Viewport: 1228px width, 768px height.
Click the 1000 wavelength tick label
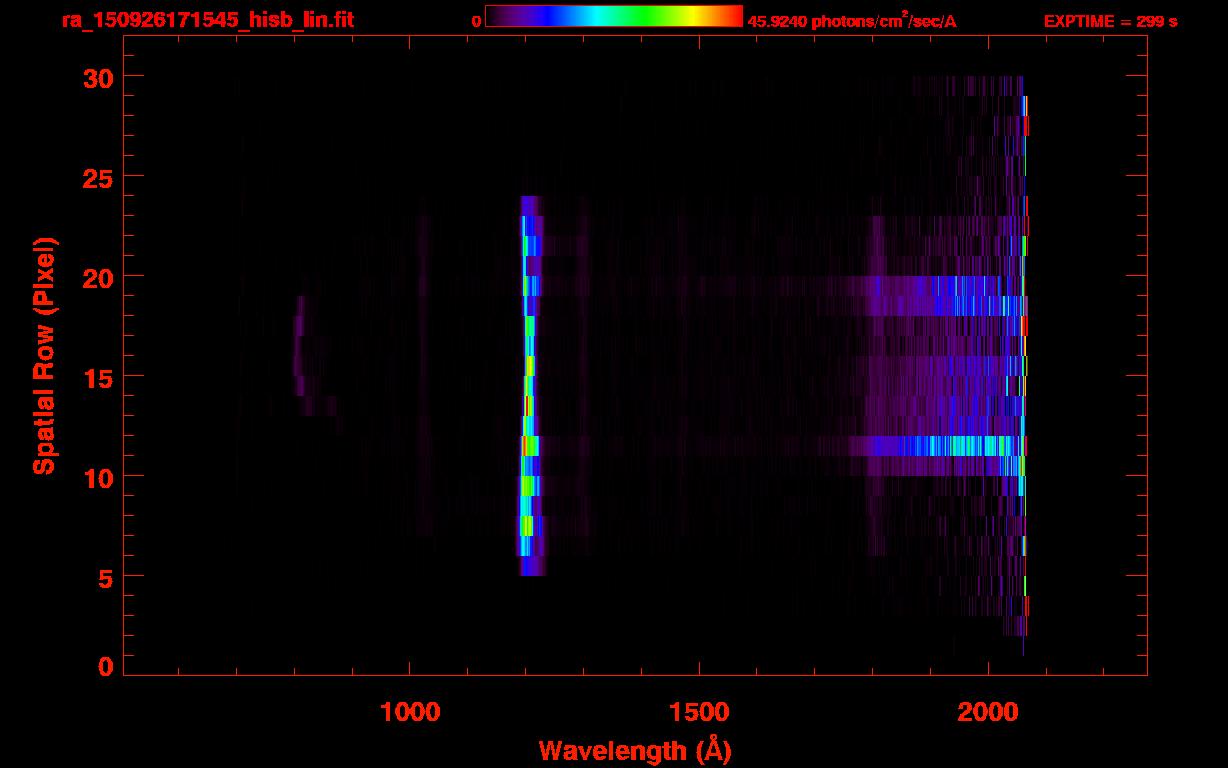(x=410, y=711)
